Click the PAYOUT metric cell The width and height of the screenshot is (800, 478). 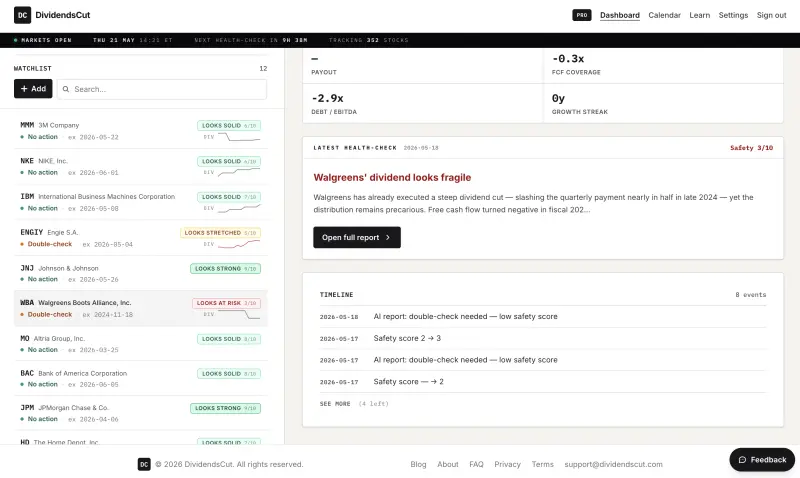423,64
